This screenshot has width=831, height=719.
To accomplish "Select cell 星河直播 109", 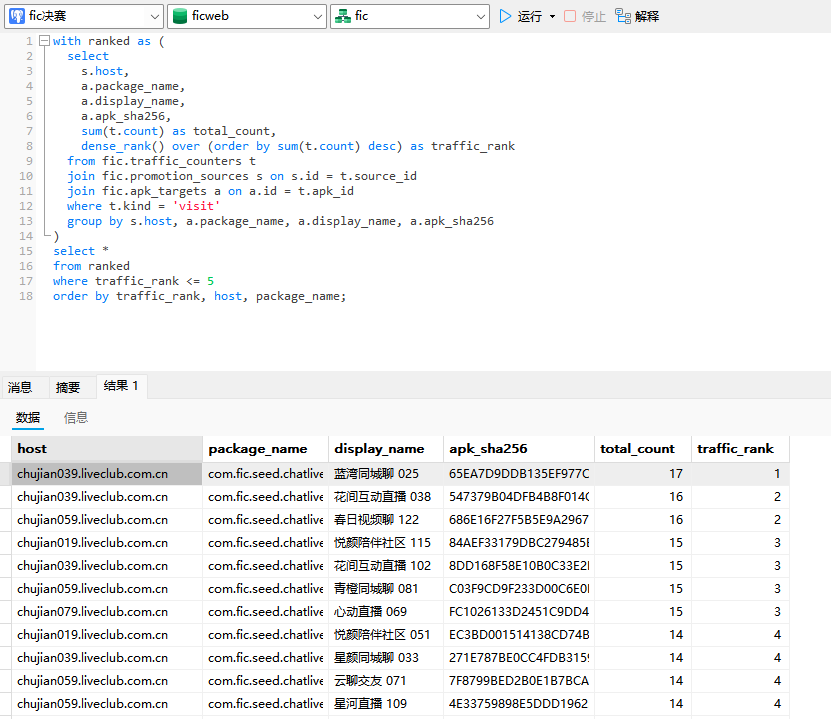I will (386, 704).
